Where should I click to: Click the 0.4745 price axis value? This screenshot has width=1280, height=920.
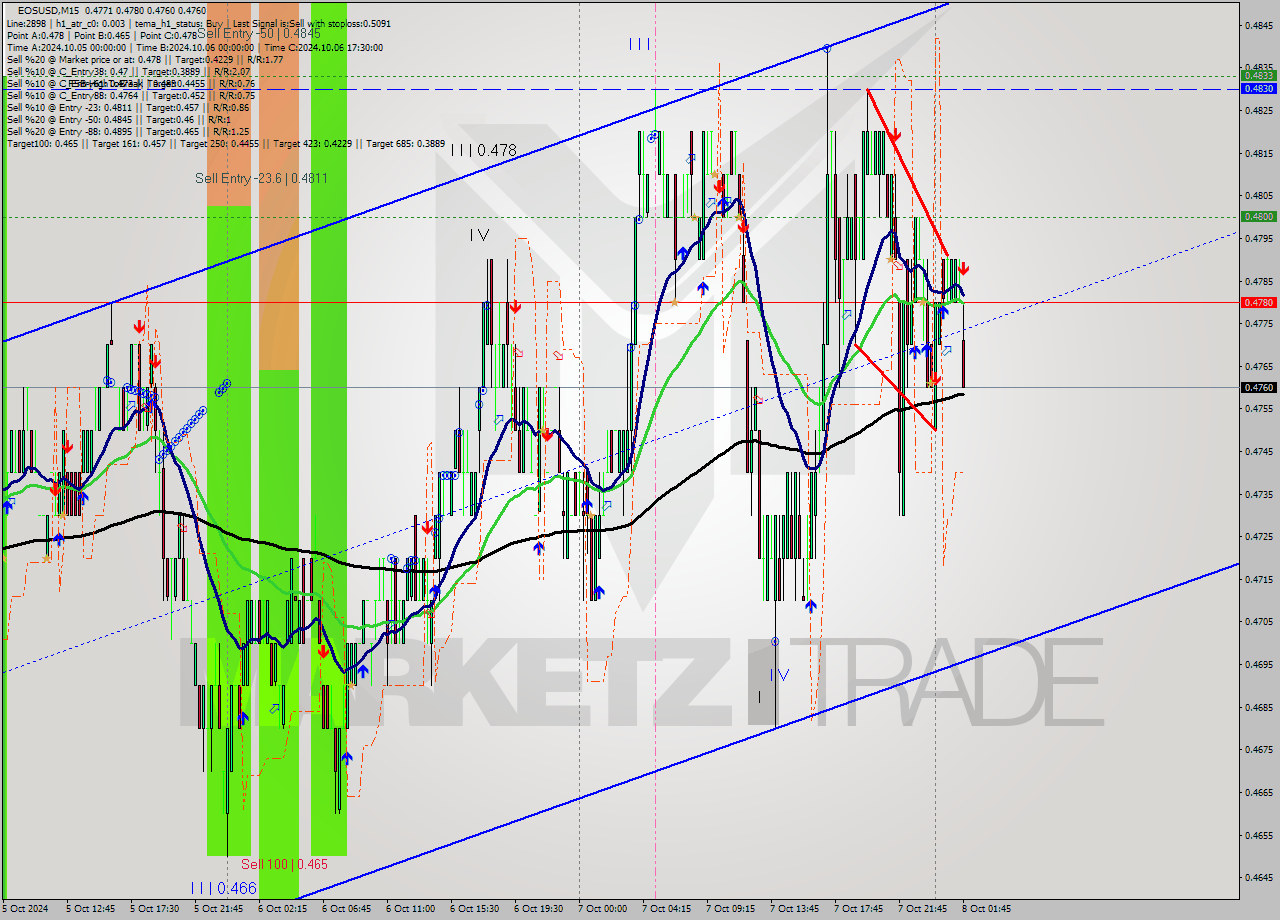click(1258, 451)
